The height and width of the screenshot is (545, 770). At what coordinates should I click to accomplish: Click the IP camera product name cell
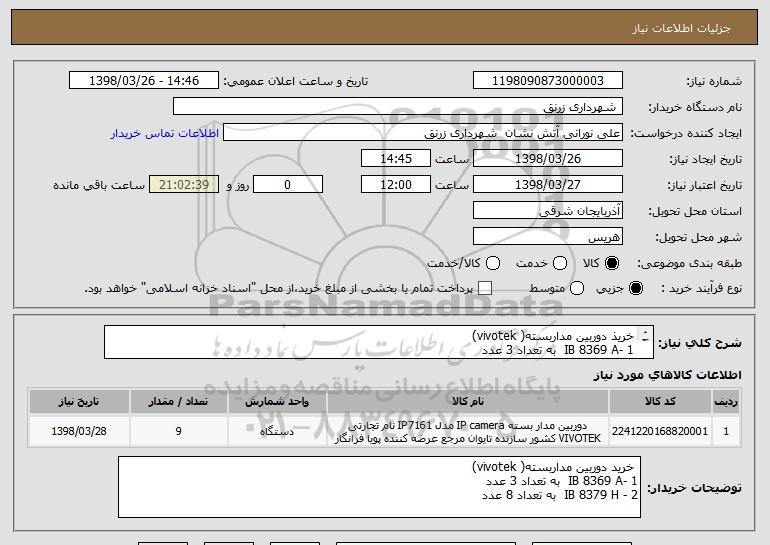click(468, 431)
